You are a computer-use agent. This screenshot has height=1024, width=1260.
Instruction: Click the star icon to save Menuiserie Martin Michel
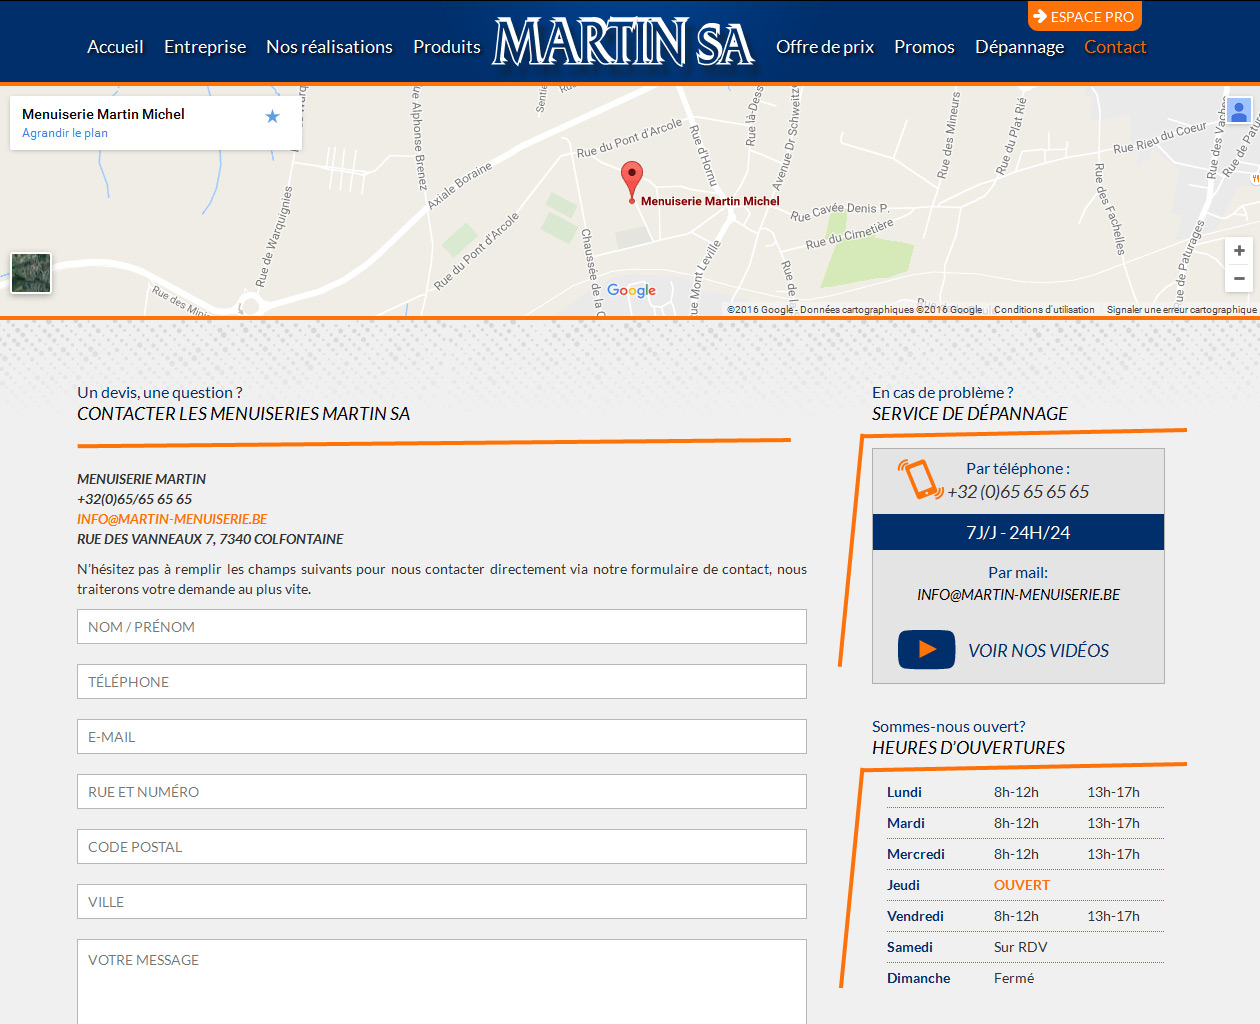(x=272, y=117)
